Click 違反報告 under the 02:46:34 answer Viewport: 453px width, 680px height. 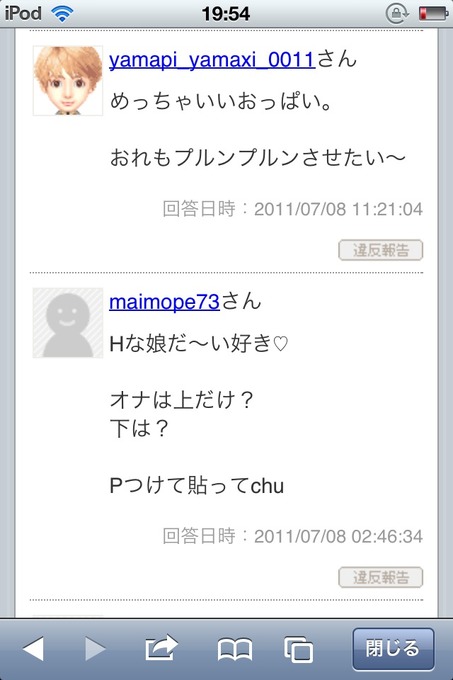(x=381, y=577)
